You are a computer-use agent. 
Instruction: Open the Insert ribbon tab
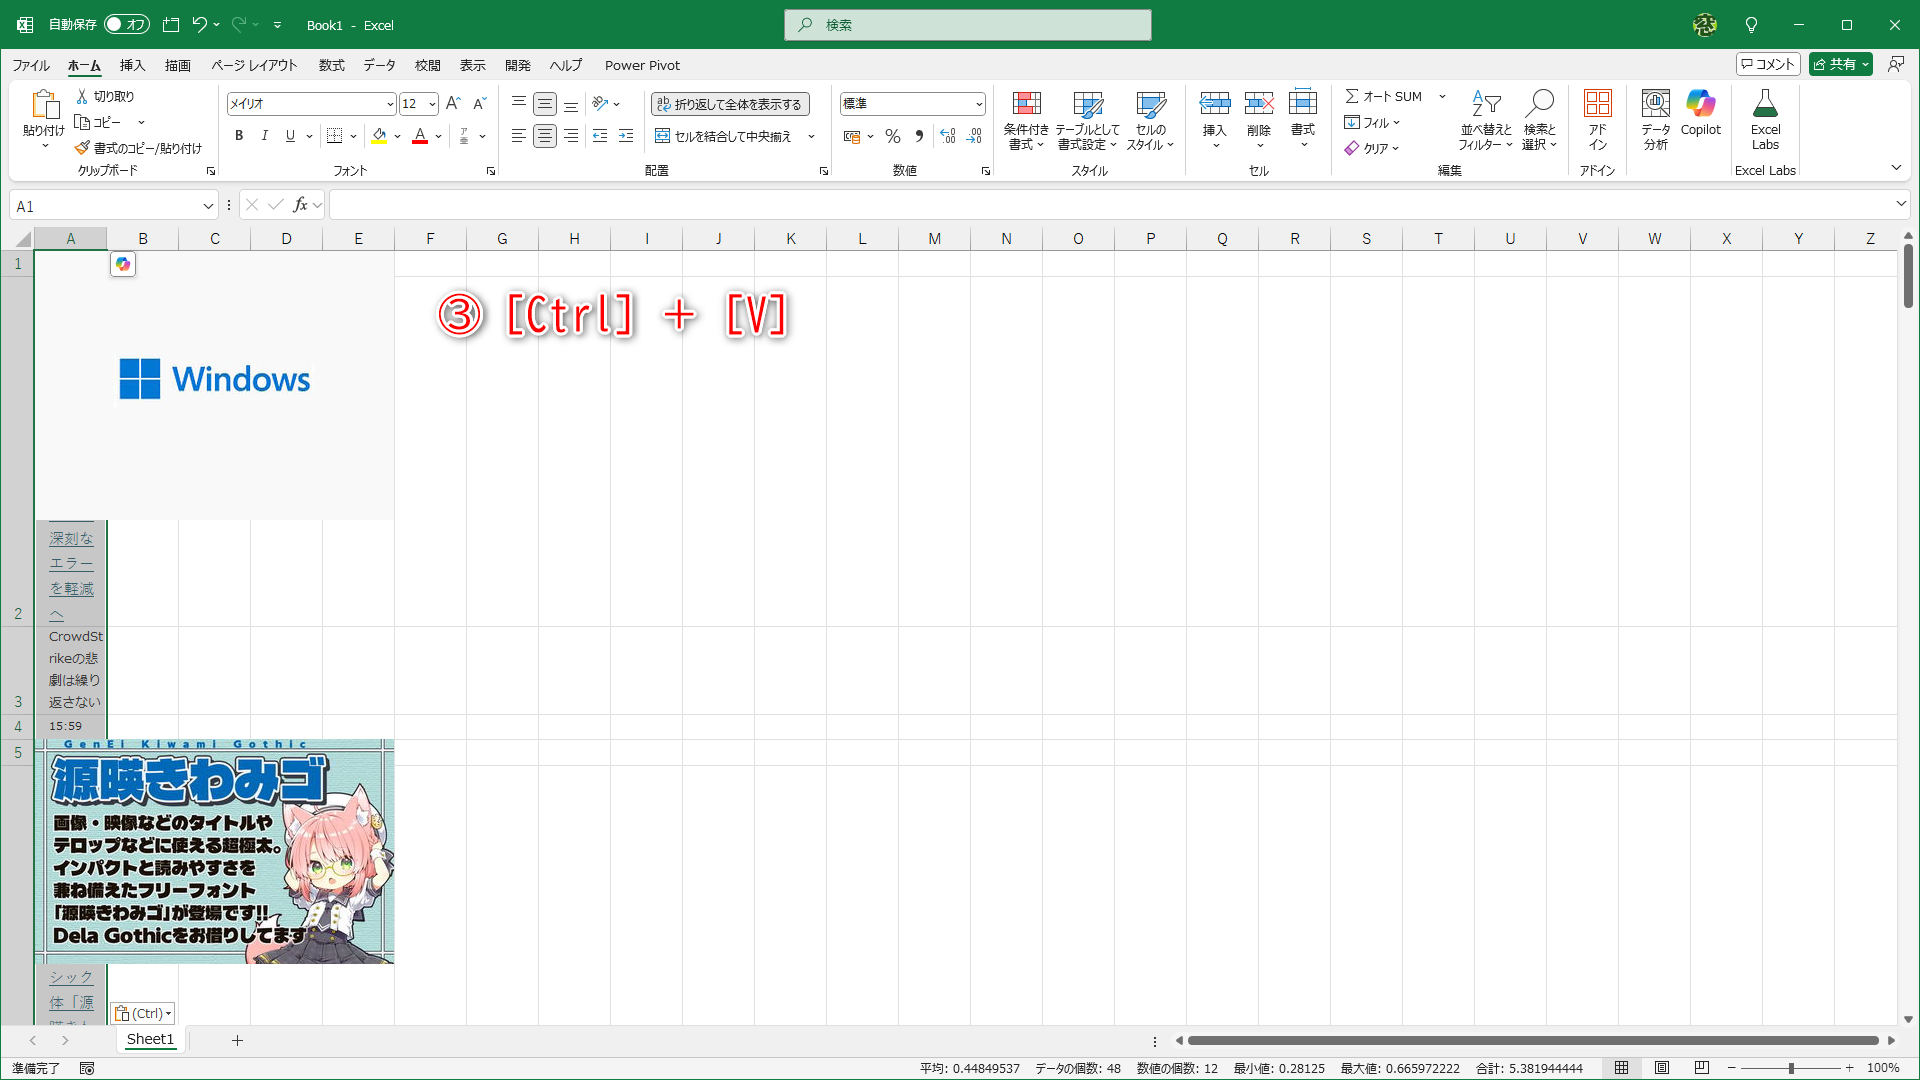coord(132,65)
